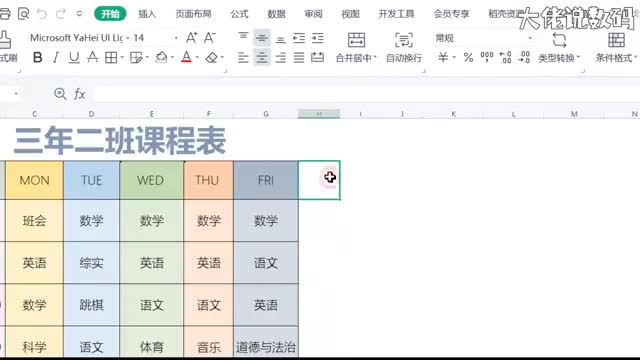Select the 班会 cell

click(x=34, y=221)
